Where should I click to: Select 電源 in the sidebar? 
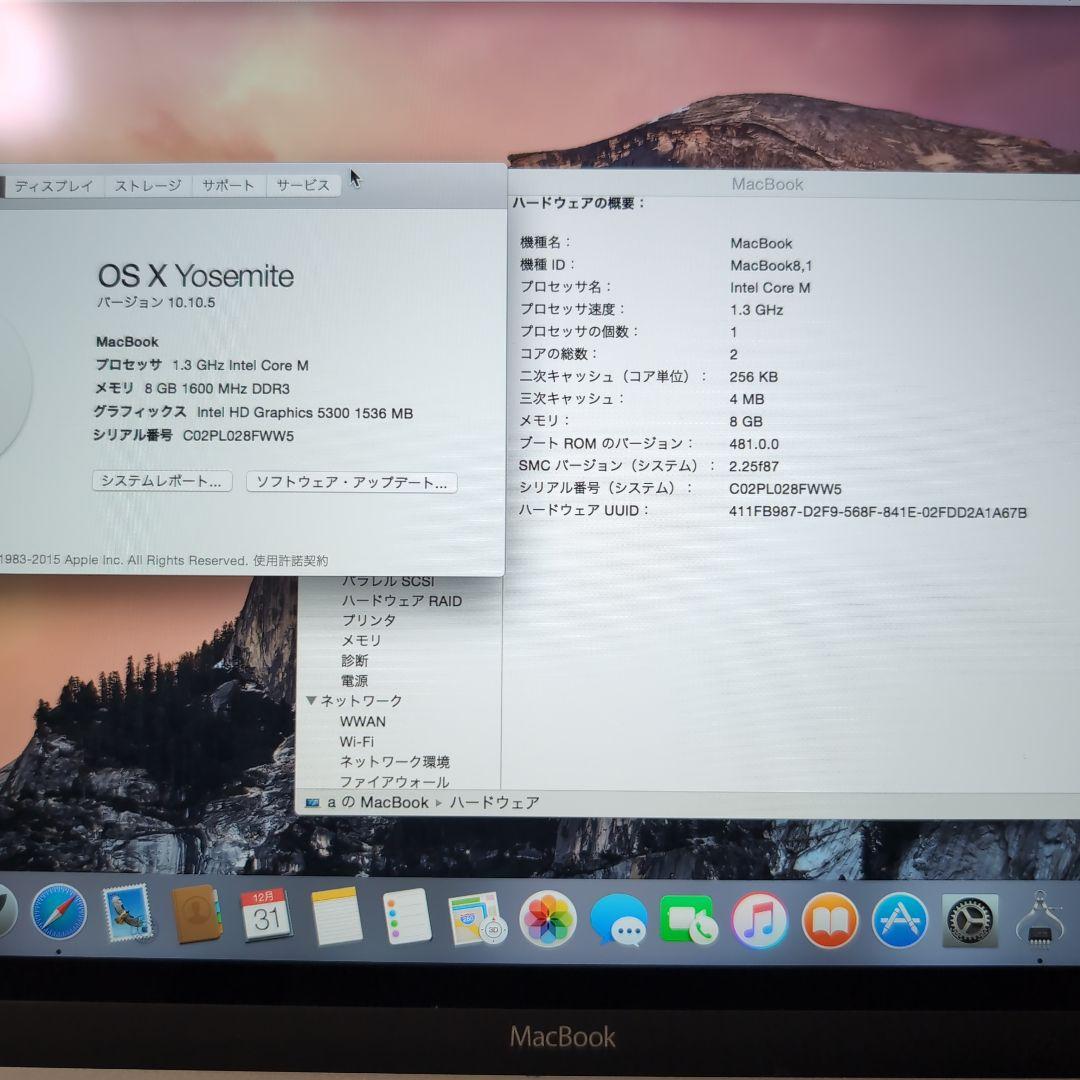point(355,681)
